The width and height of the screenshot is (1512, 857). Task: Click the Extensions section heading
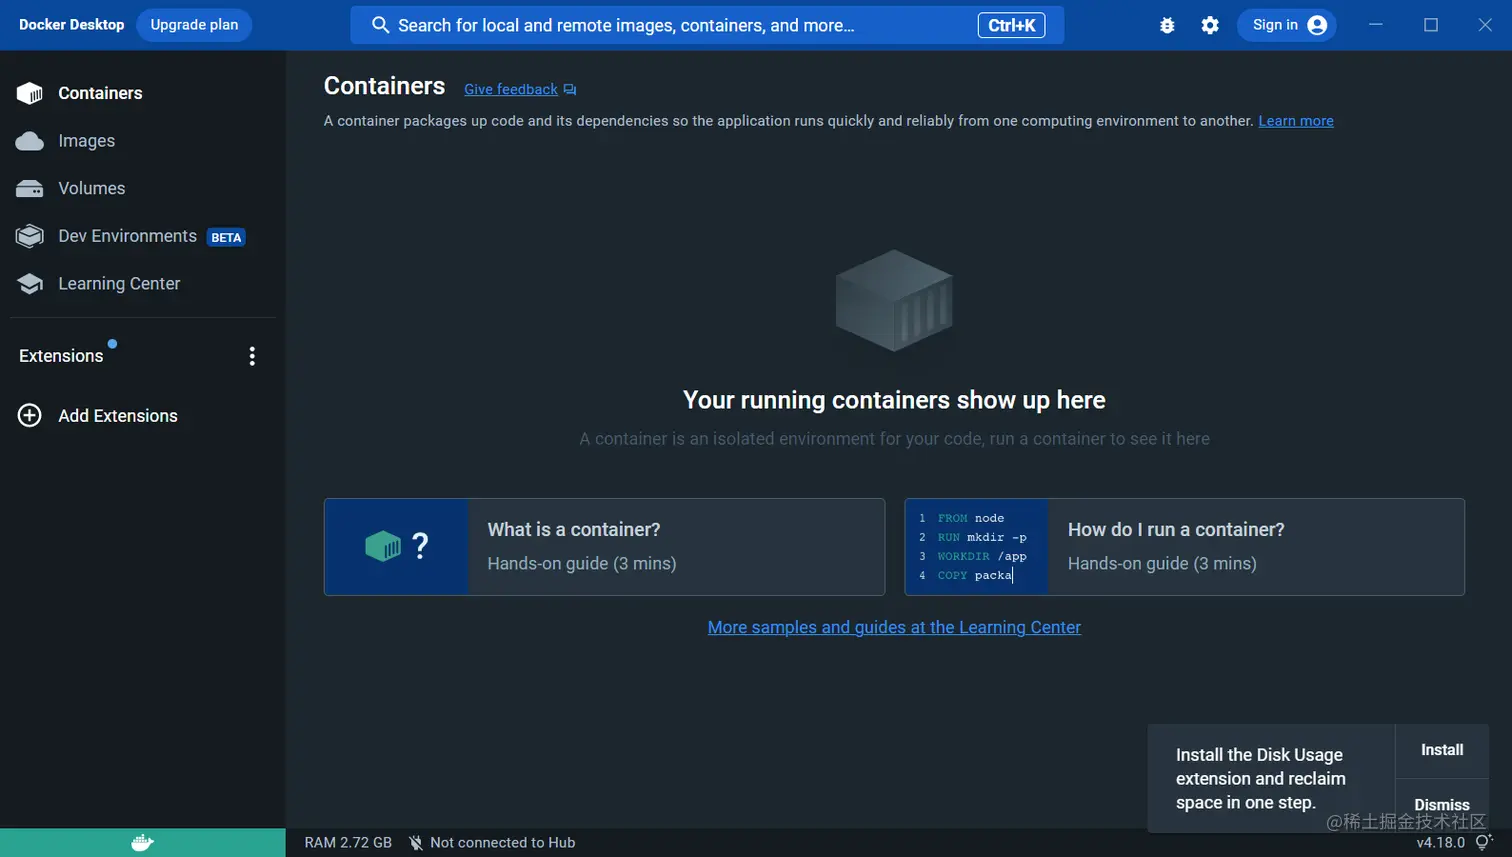click(61, 356)
